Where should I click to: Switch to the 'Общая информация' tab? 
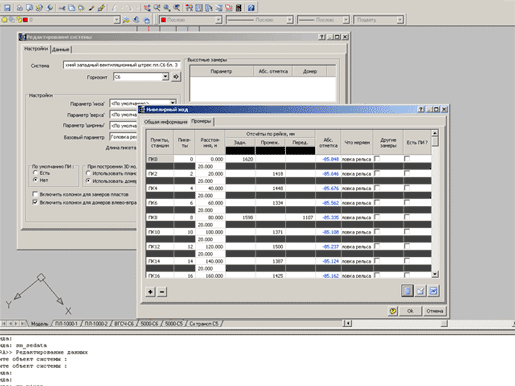165,122
